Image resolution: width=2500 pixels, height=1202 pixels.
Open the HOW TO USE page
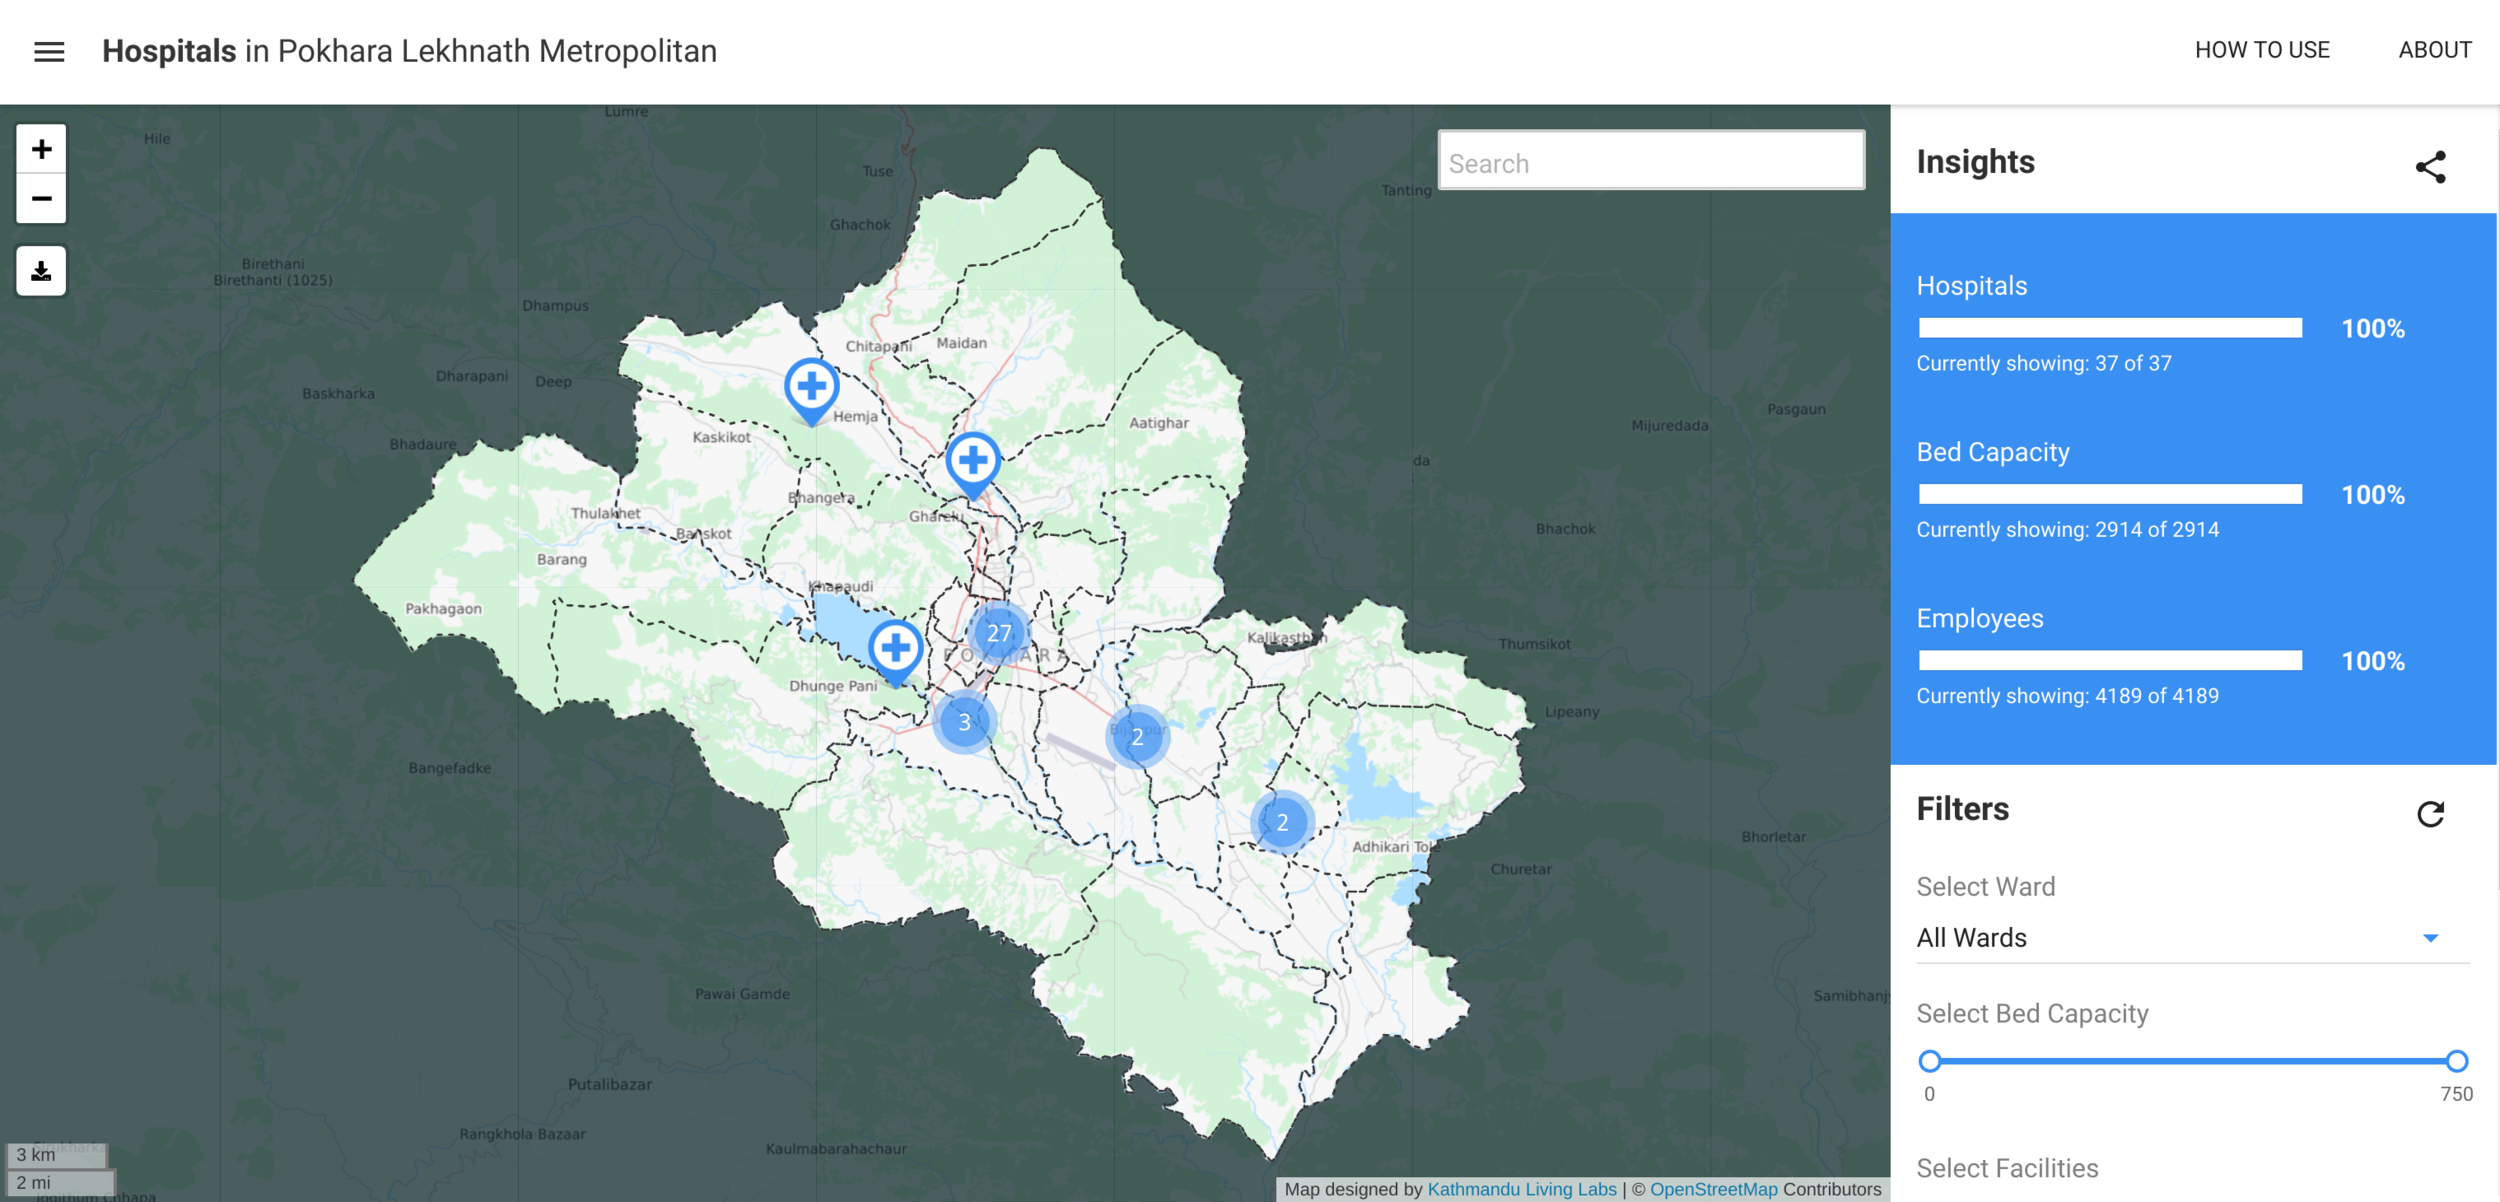click(2262, 50)
